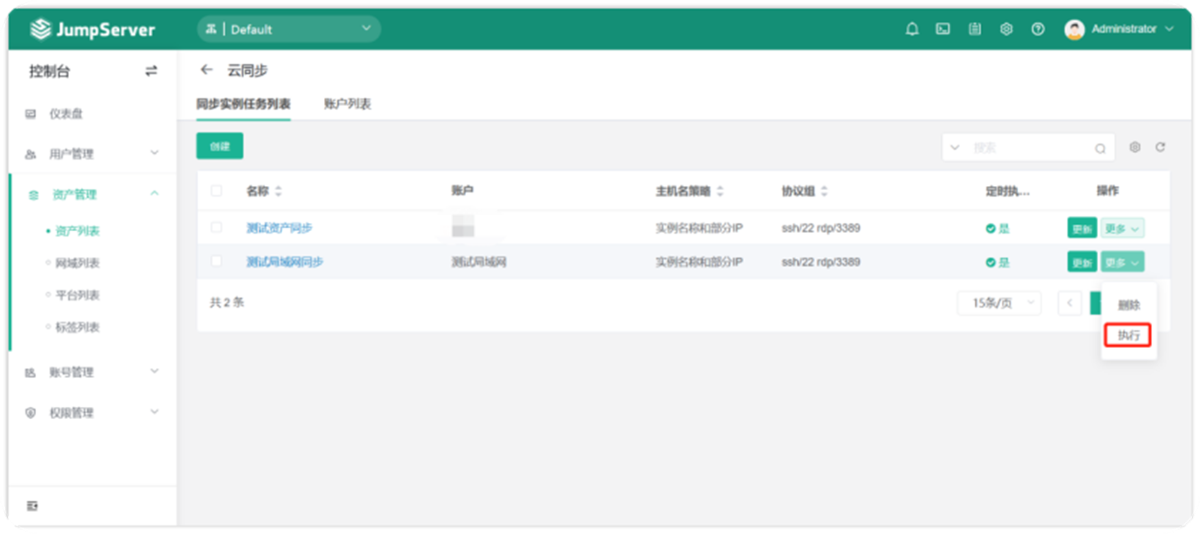This screenshot has width=1200, height=534.
Task: Open 更多 dropdown for 测试局域网同步
Action: pyautogui.click(x=1123, y=262)
